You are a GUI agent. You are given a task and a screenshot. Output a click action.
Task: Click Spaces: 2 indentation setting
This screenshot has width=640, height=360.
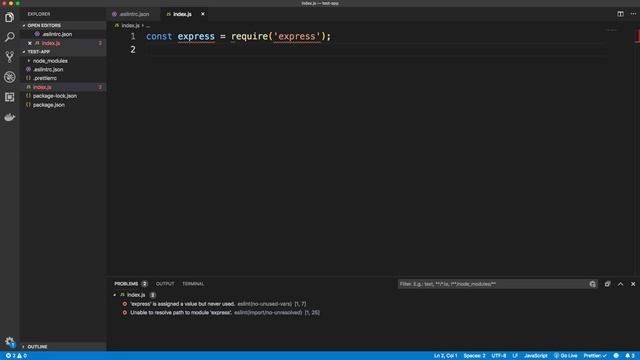pyautogui.click(x=474, y=356)
